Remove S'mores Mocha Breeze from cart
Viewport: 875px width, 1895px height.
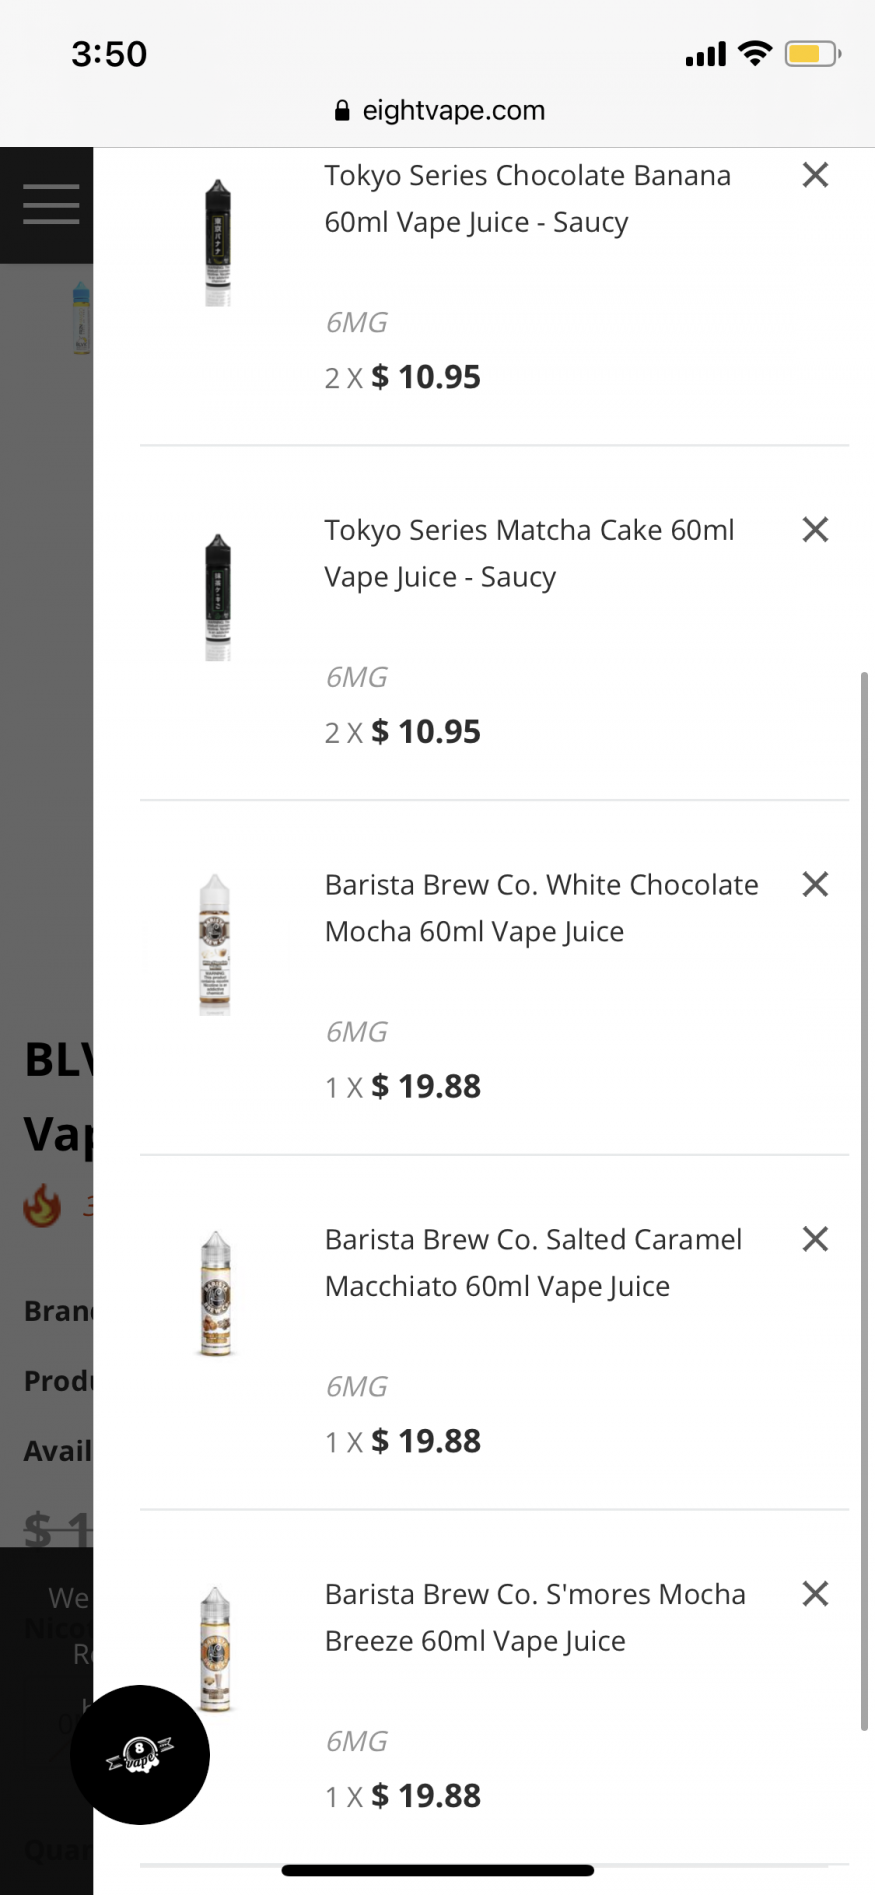(x=815, y=1594)
